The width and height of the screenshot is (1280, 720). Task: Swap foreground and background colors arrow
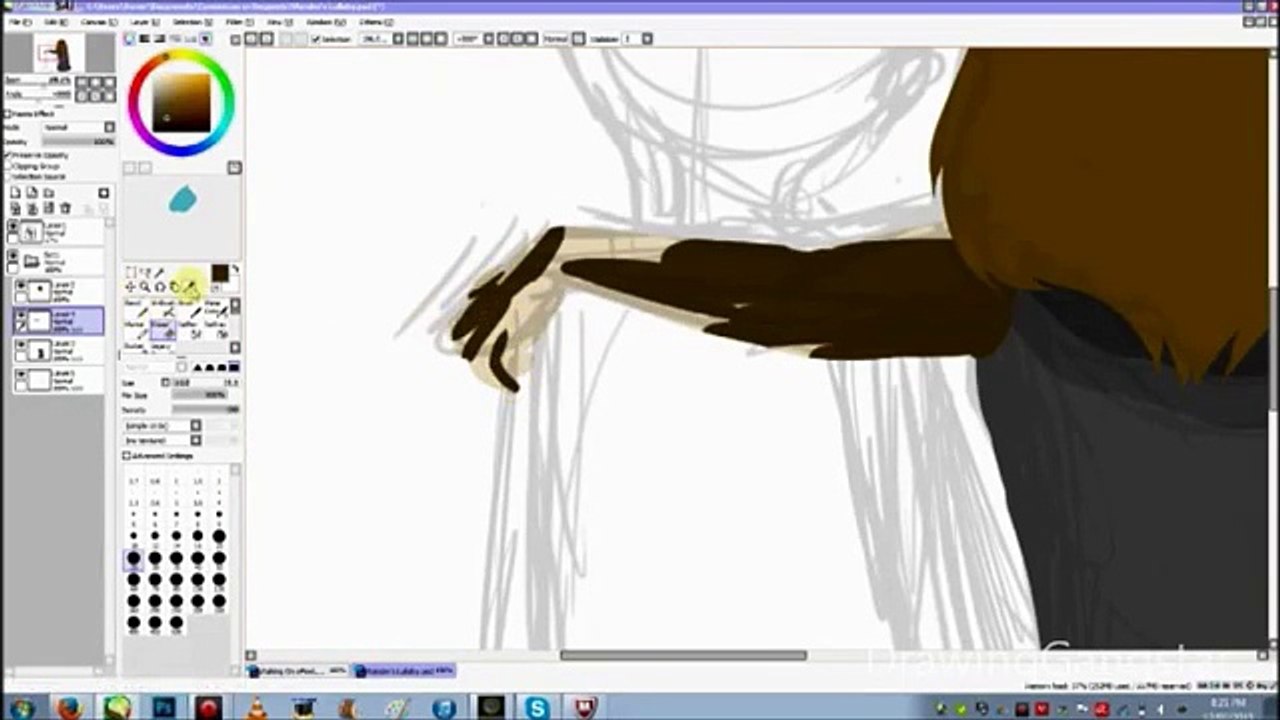[235, 270]
